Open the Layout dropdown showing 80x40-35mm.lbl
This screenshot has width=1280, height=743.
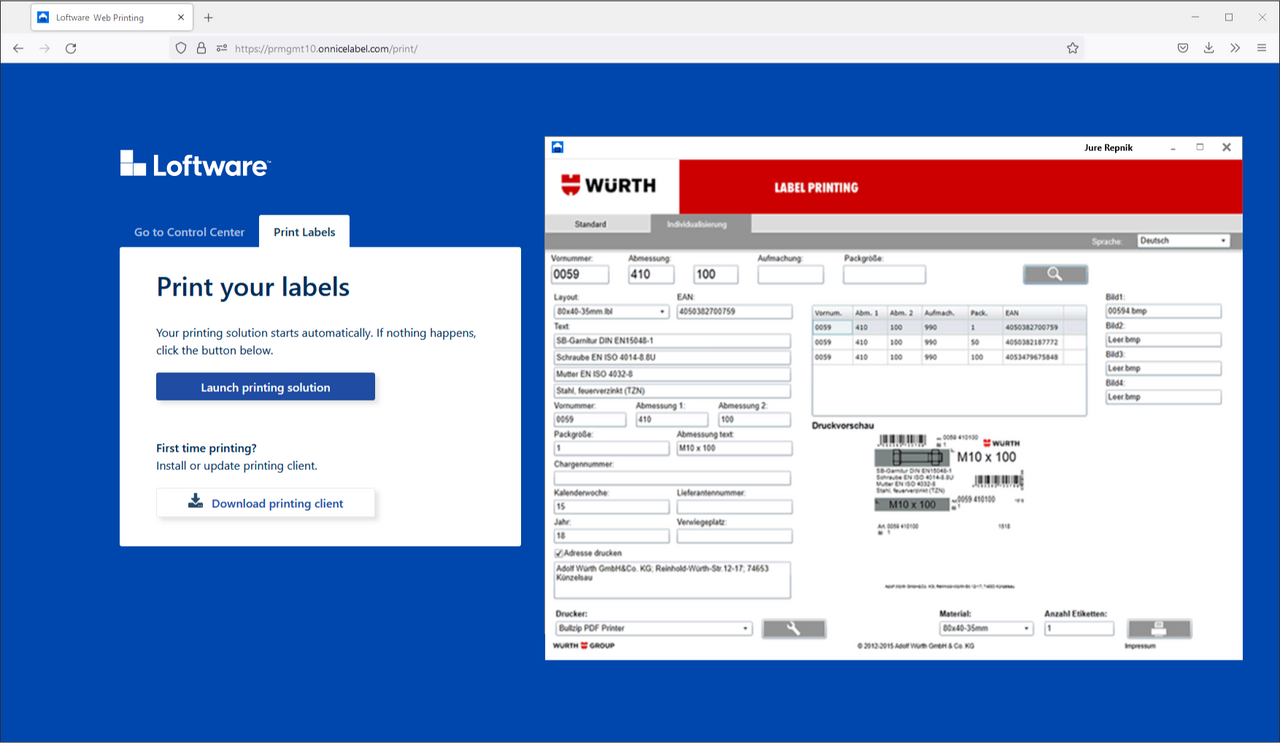pos(611,311)
